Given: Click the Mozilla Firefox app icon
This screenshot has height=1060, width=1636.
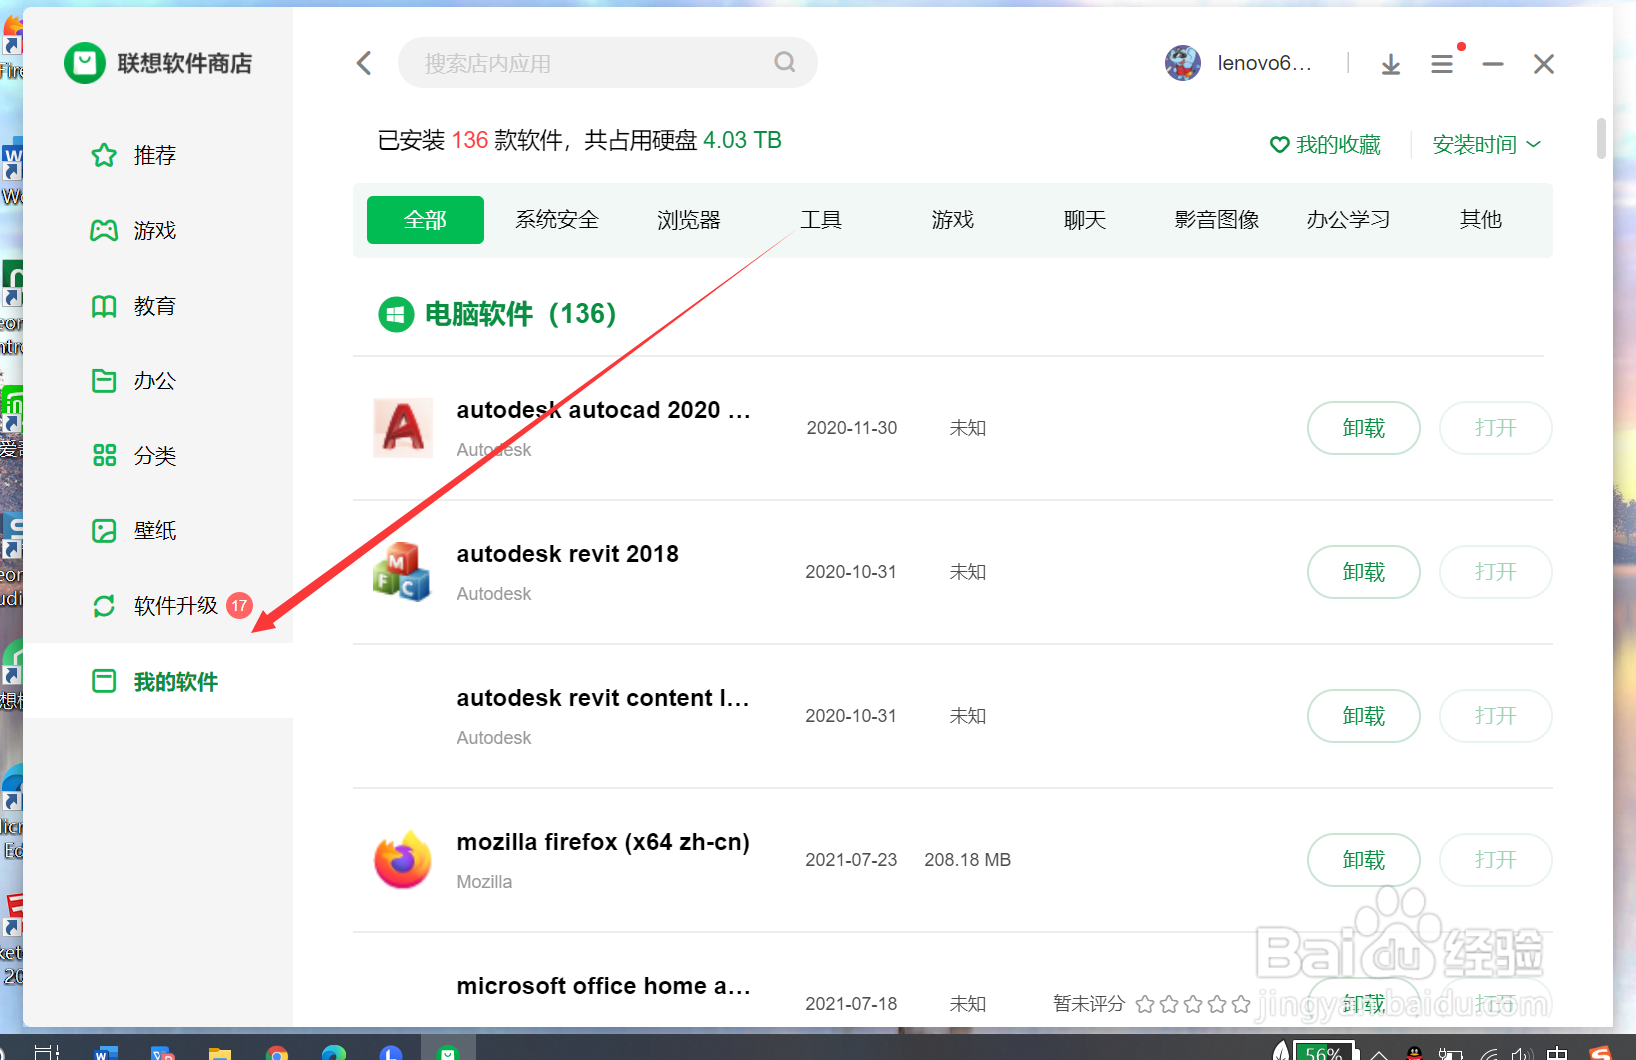Looking at the screenshot, I should point(403,859).
